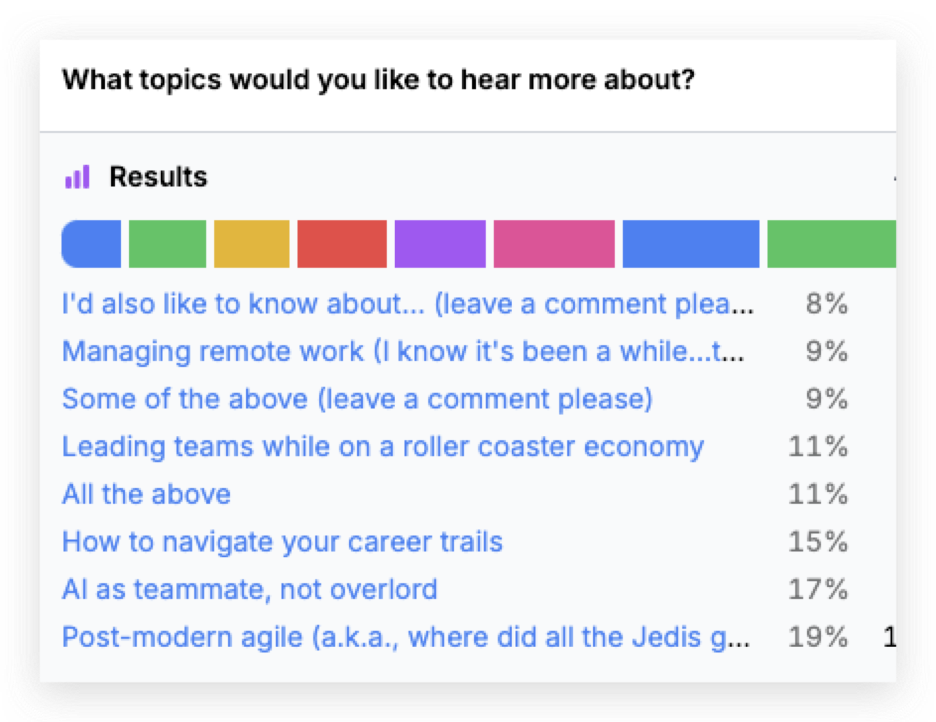Click the purple bar segment
This screenshot has width=936, height=722.
tap(440, 244)
